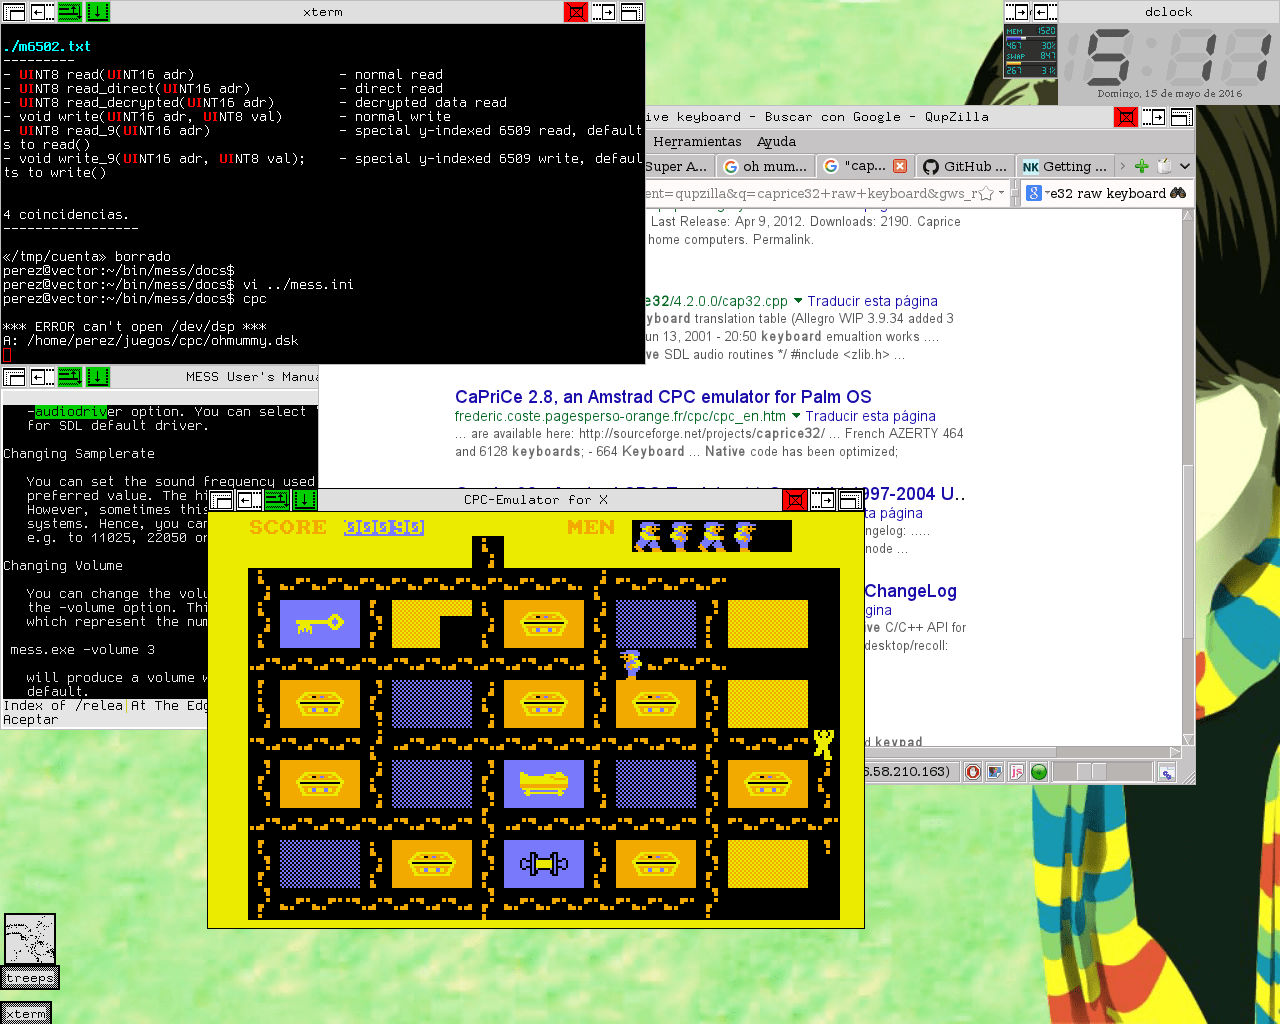The width and height of the screenshot is (1280, 1024).
Task: Click the 'Changing Samplerate' heading
Action: 79,454
